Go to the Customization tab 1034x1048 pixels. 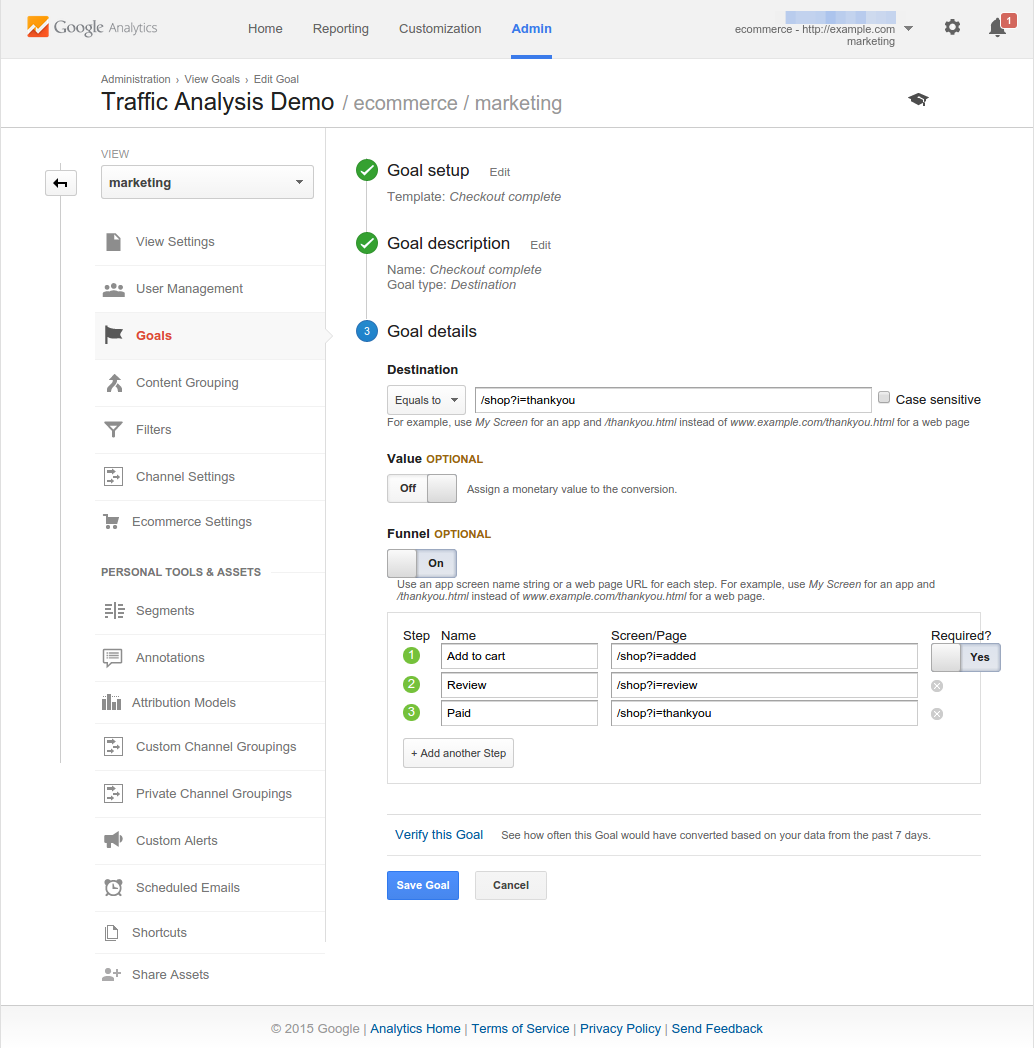click(440, 28)
